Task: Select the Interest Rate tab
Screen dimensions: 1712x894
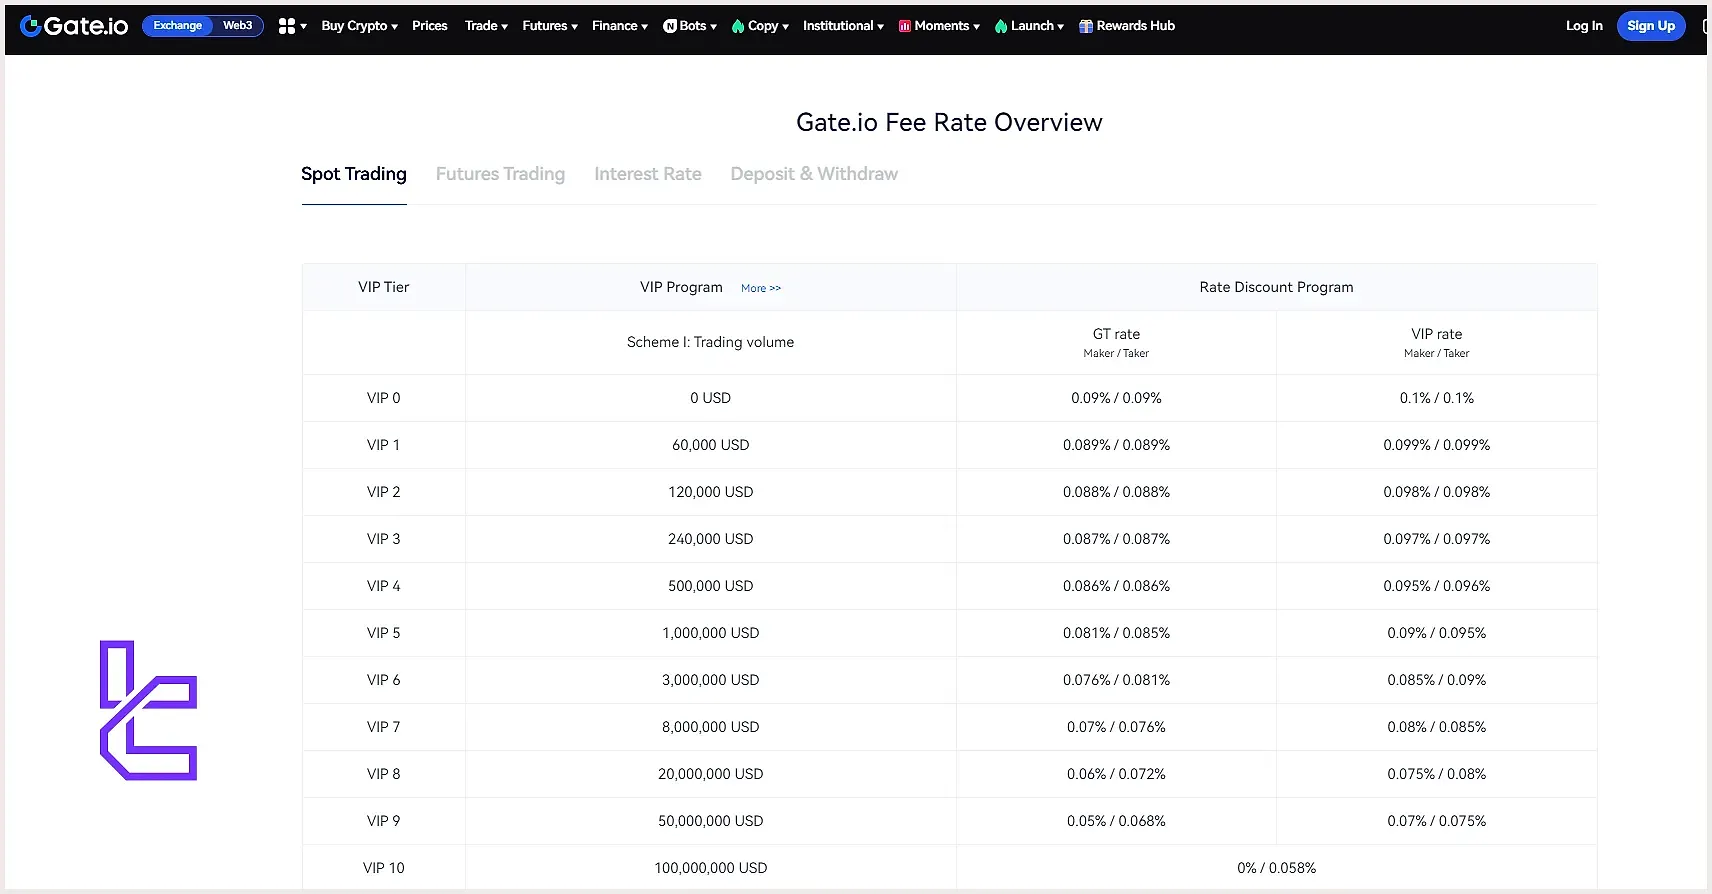Action: click(647, 174)
